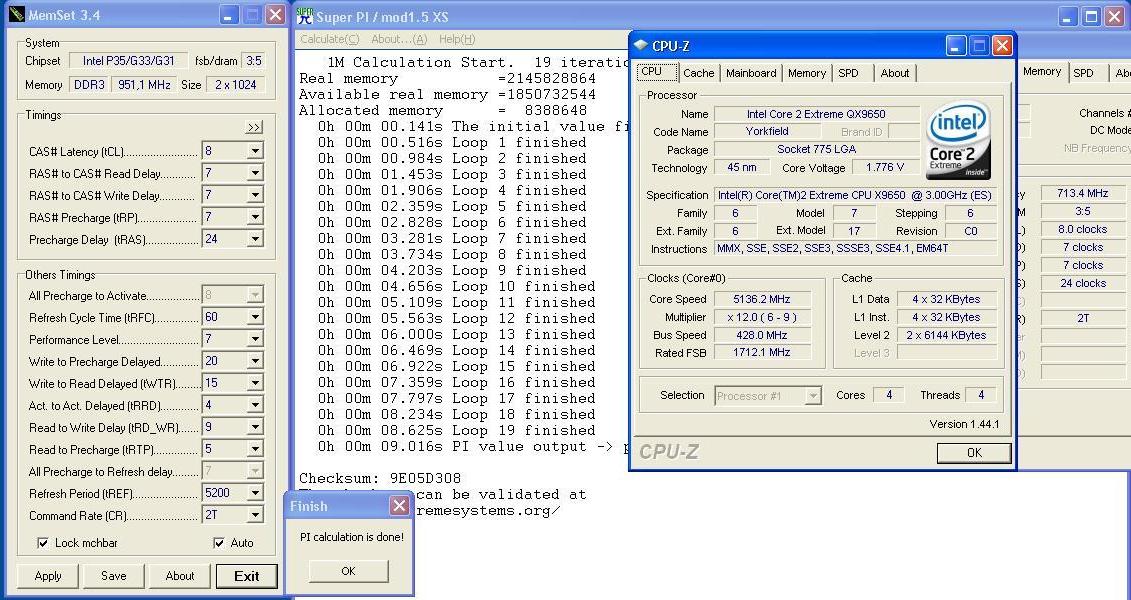The image size is (1131, 600).
Task: Open the Refresh Cycle Time (tRFC) dropdown
Action: click(255, 317)
